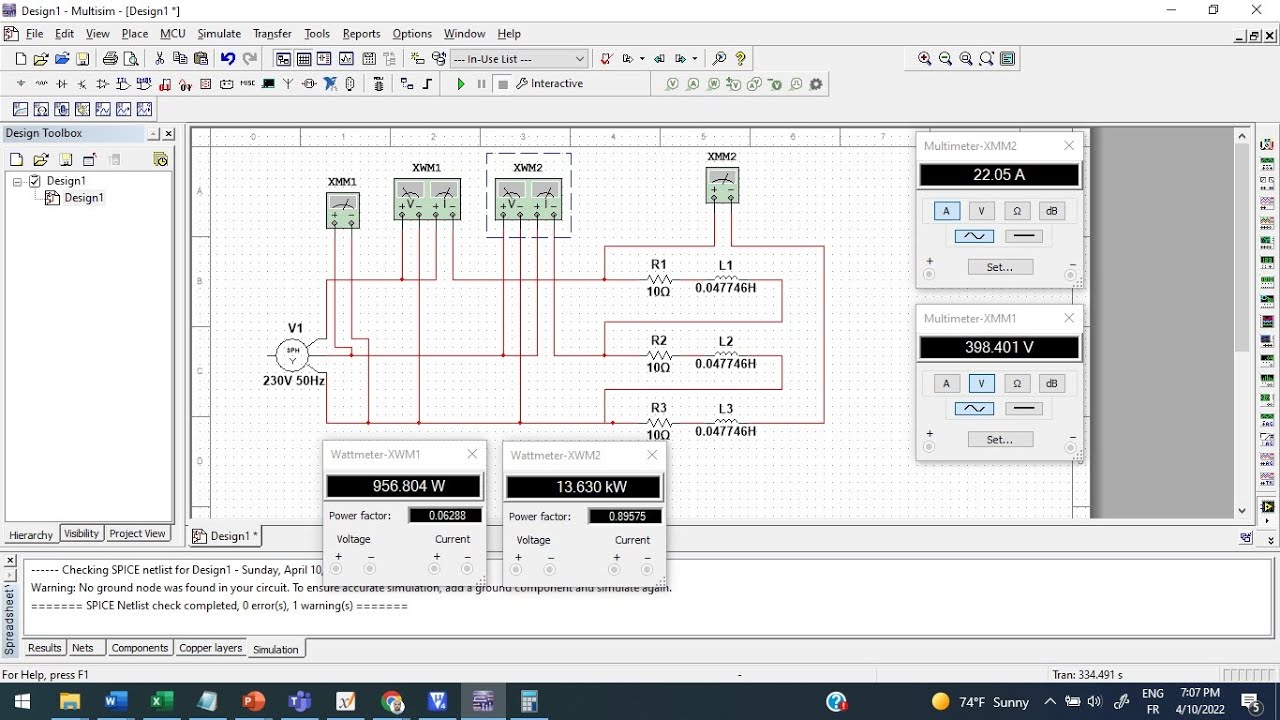
Task: Collapse the Design1 tree node
Action: (17, 181)
